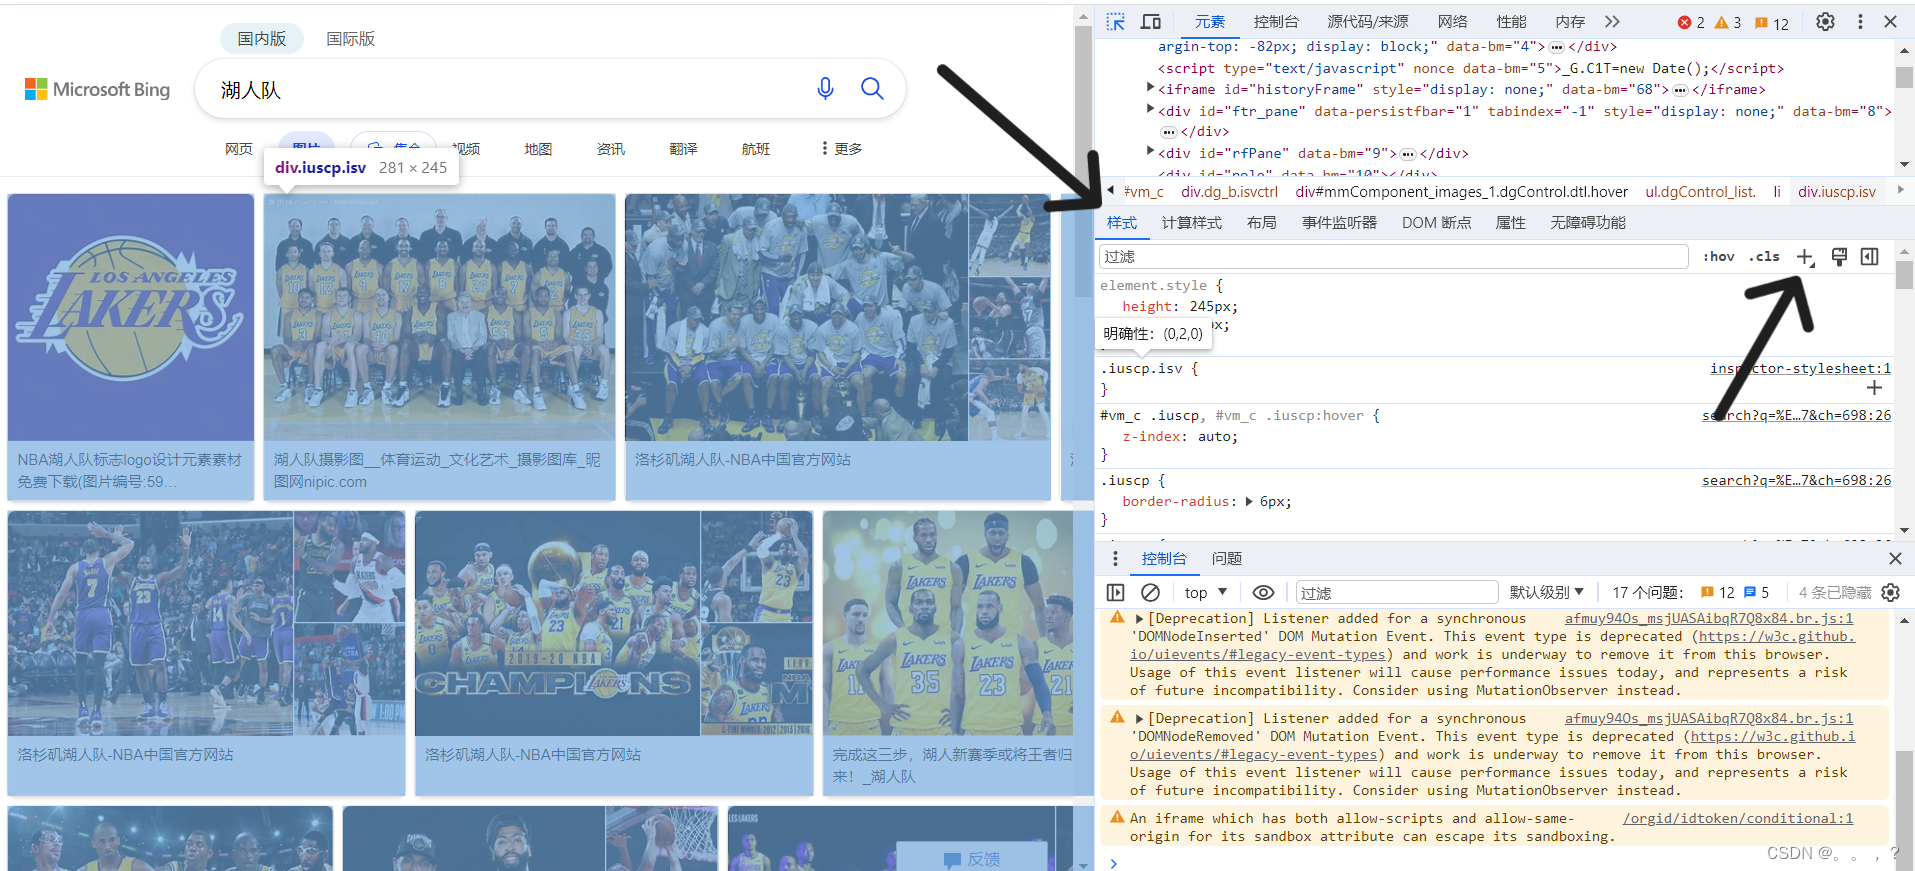Open DevTools more options menu
This screenshot has width=1915, height=871.
1860,22
